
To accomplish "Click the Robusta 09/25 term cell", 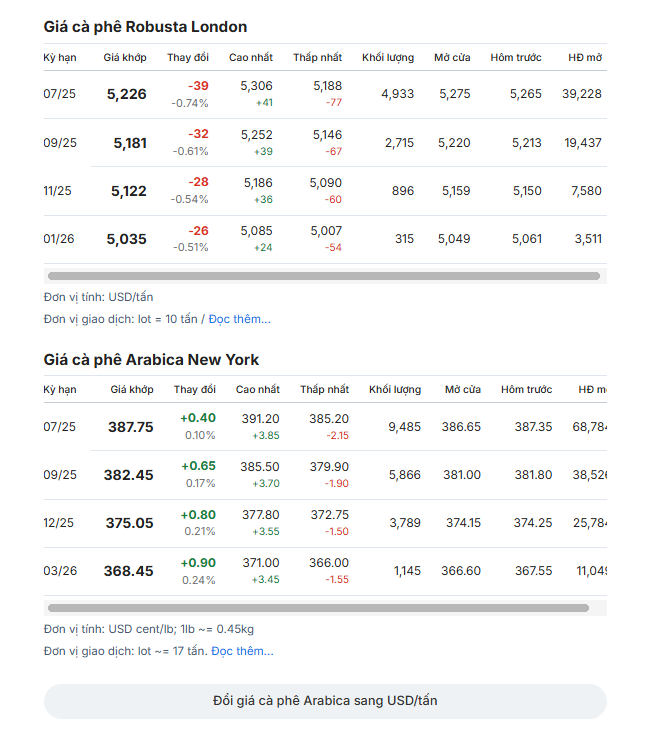I will pyautogui.click(x=60, y=143).
